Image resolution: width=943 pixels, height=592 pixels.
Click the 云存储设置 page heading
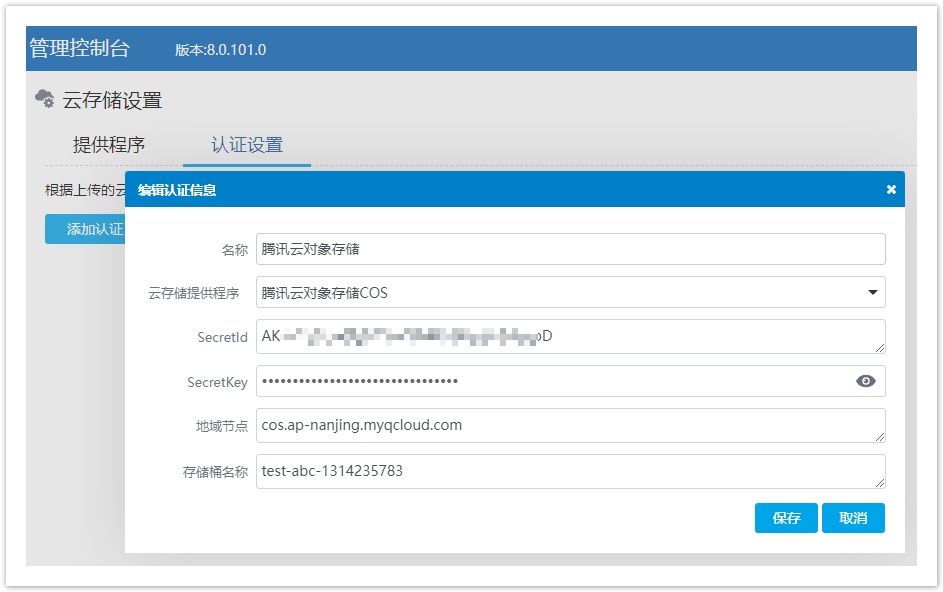(112, 100)
